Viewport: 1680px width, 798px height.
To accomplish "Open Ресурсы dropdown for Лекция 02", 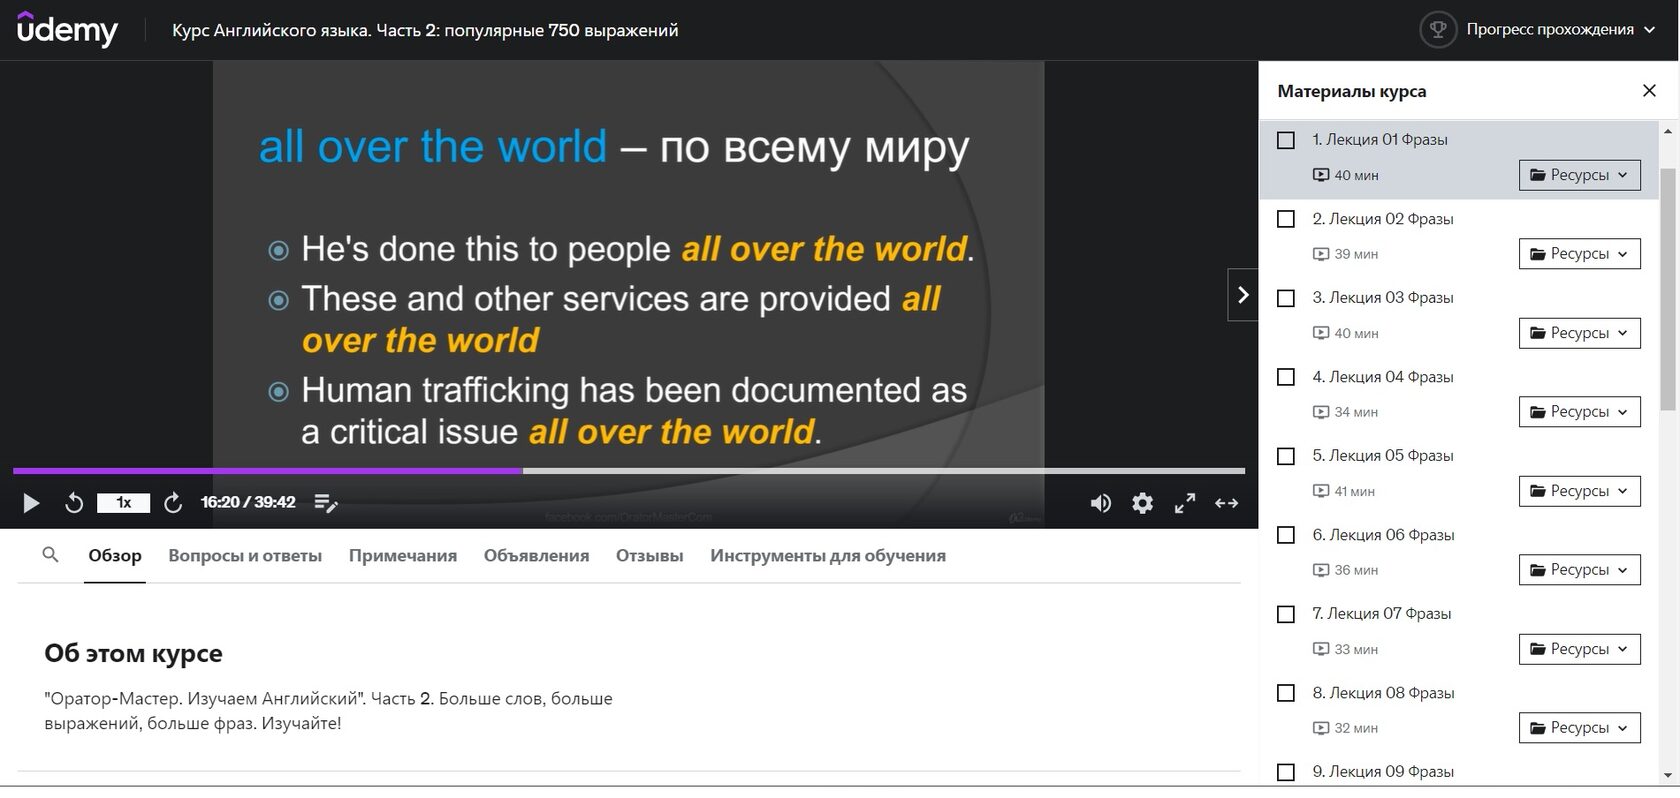I will (x=1580, y=254).
